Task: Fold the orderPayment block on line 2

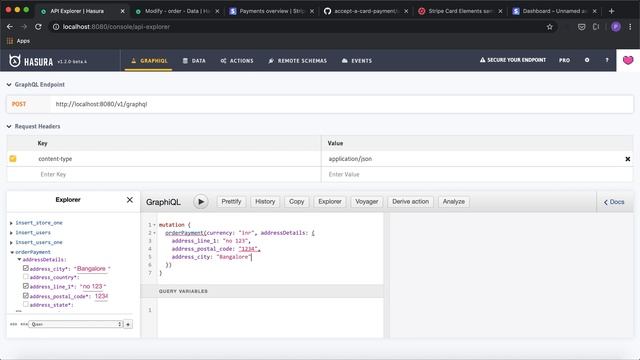Action: (155, 233)
